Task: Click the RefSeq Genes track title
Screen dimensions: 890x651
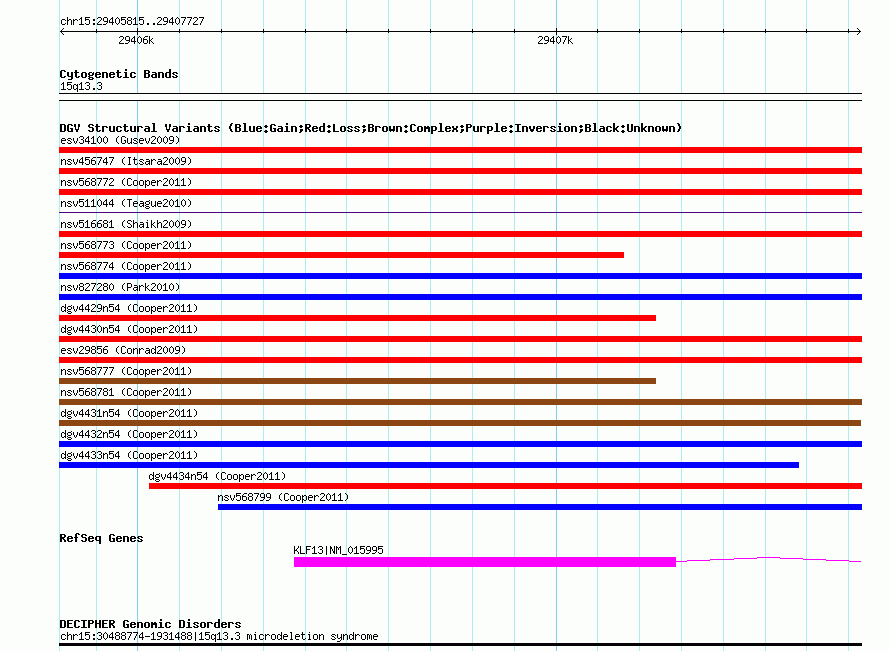Action: point(101,538)
